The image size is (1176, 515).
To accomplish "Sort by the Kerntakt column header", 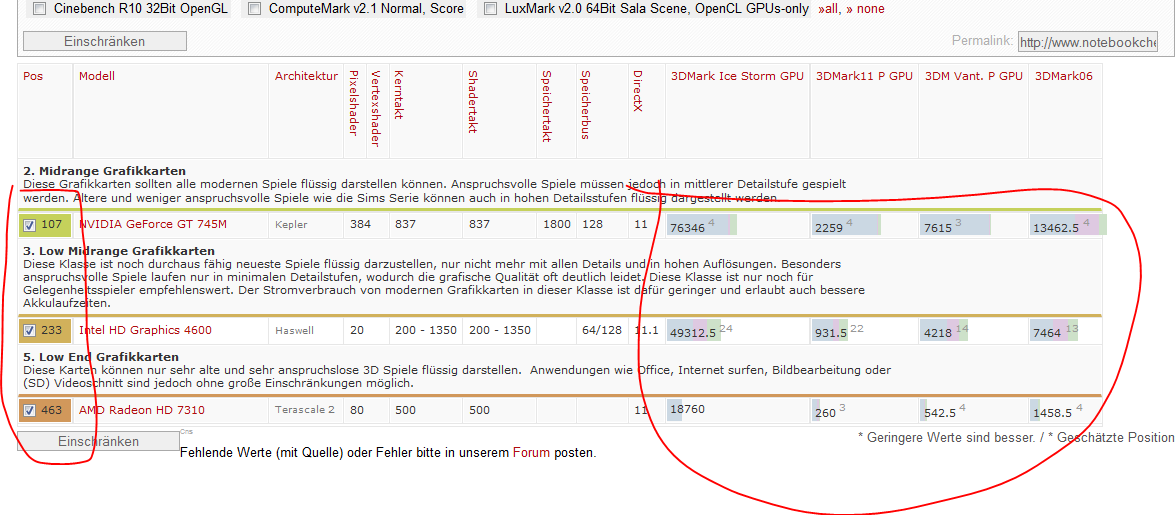I will tap(399, 96).
